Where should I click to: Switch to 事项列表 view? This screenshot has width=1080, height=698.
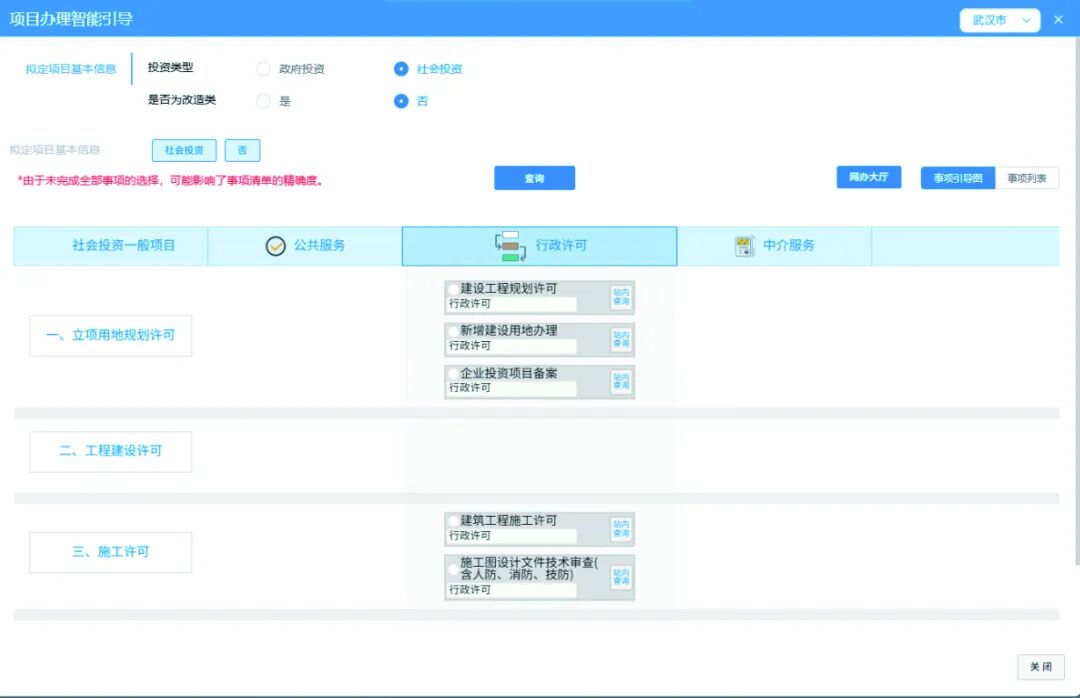pos(1026,178)
